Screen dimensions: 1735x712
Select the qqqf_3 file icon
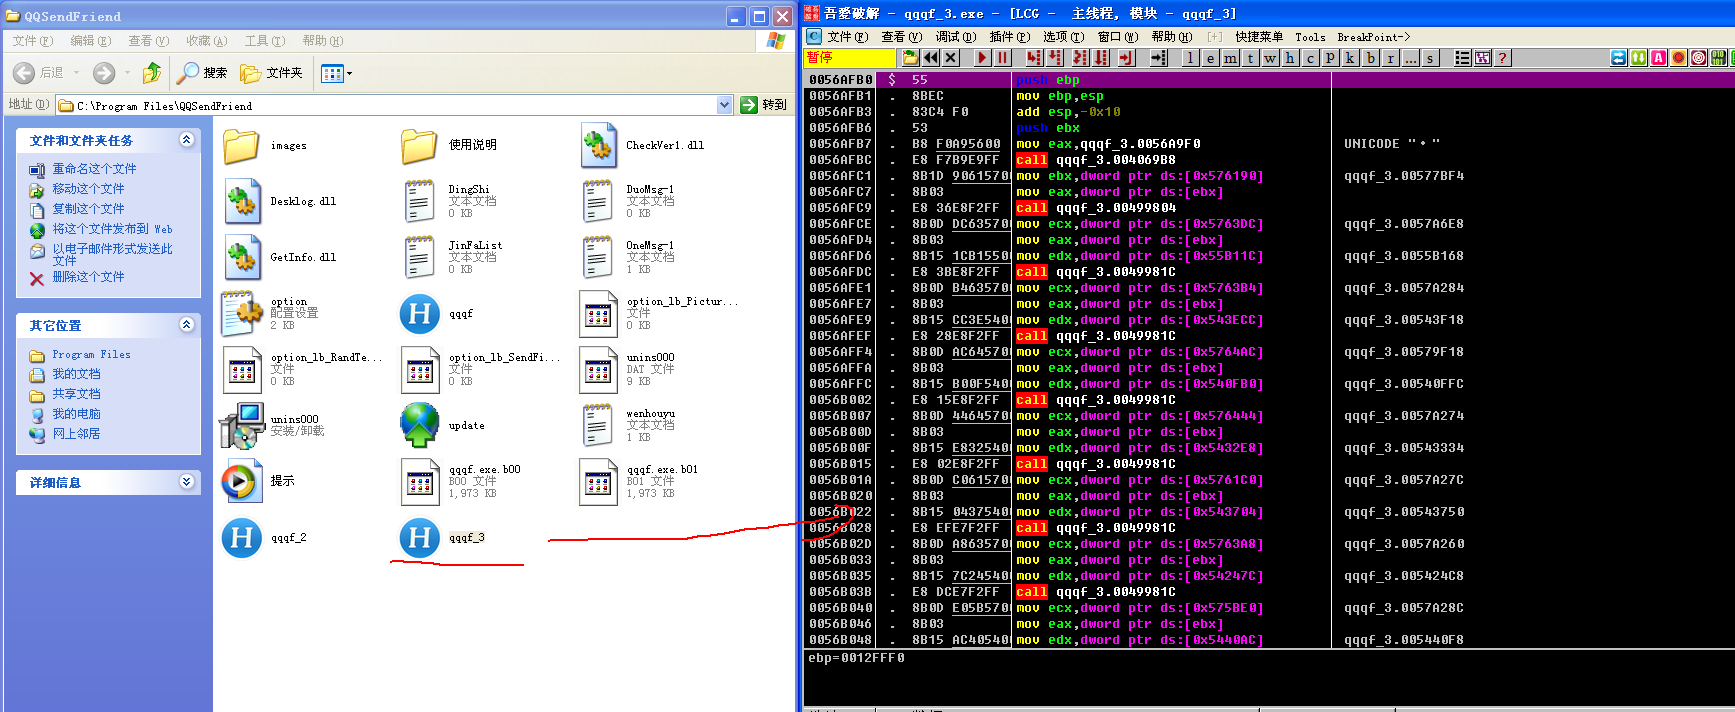point(420,538)
